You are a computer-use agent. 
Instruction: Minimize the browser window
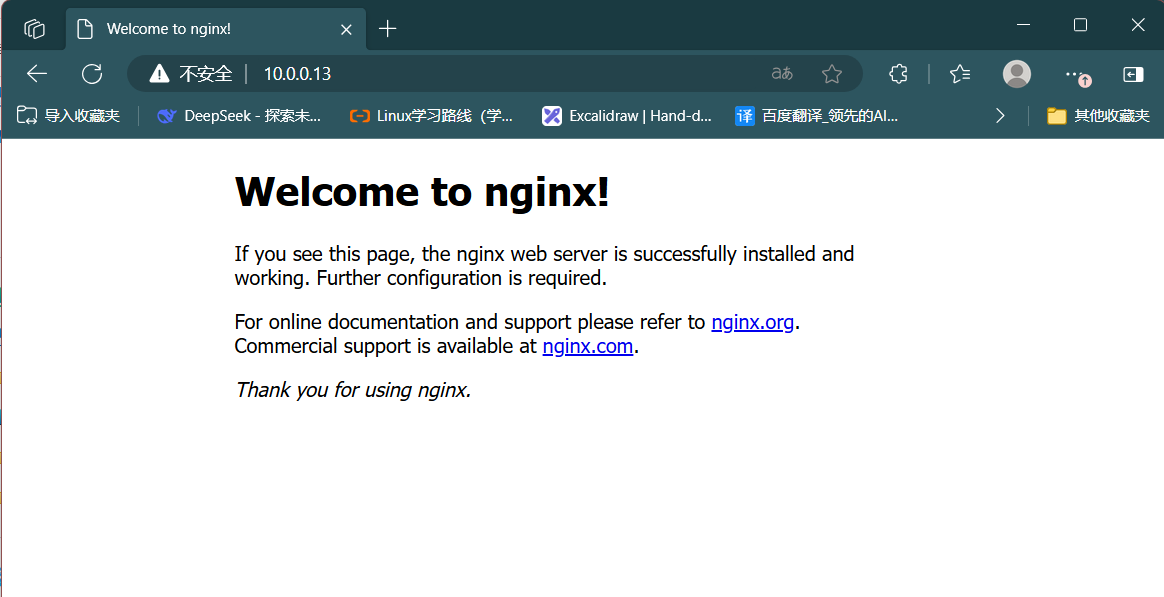(1024, 25)
